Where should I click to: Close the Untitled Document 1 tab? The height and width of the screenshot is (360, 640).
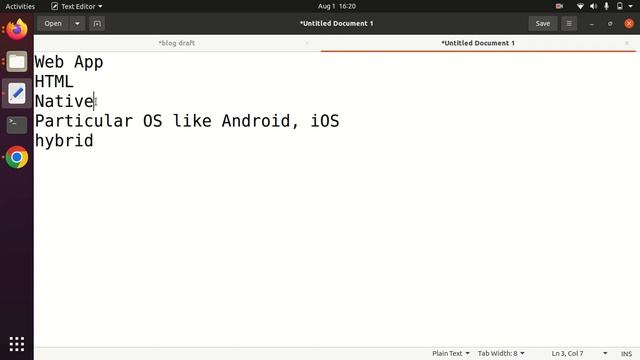(x=627, y=43)
